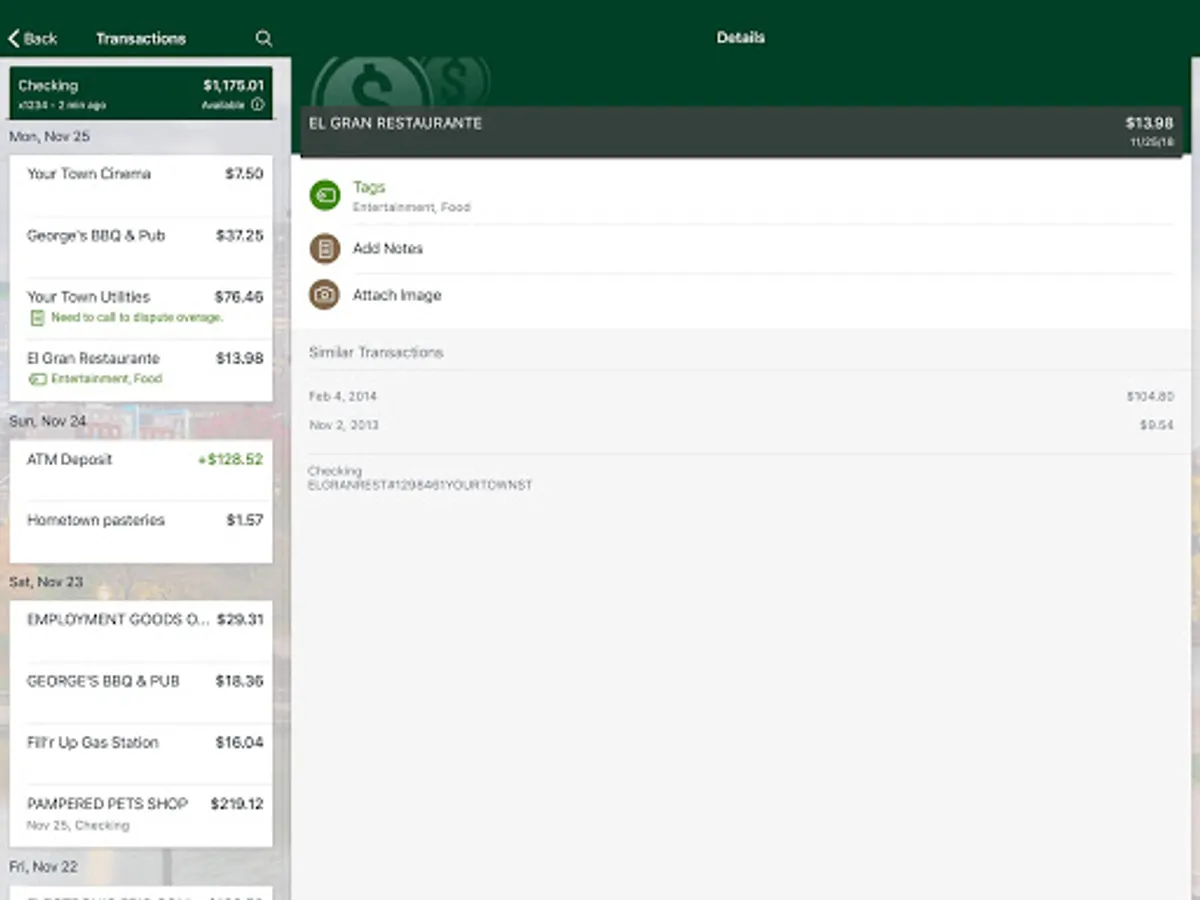Click the Mon, Nov 25 date header

pos(49,136)
